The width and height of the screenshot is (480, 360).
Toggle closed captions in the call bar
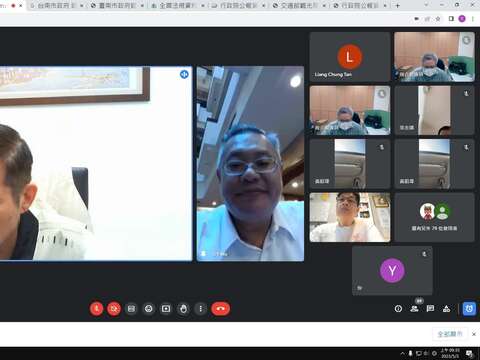[x=131, y=309]
